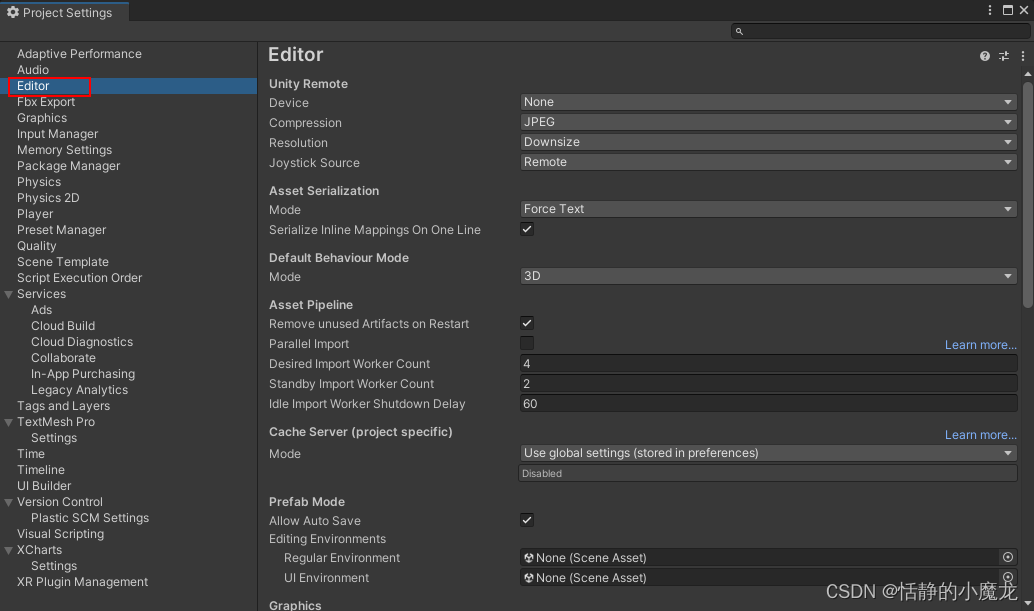Click the Project Settings gear icon

point(13,12)
